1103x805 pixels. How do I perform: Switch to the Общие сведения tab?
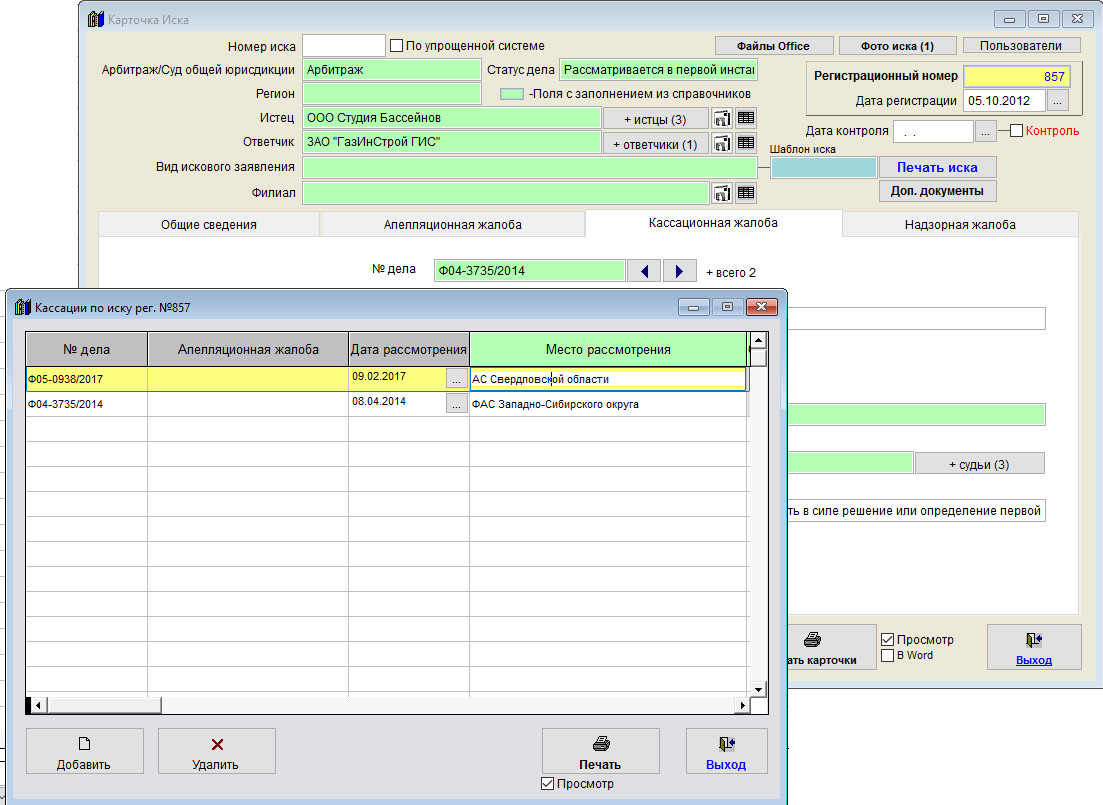click(209, 225)
